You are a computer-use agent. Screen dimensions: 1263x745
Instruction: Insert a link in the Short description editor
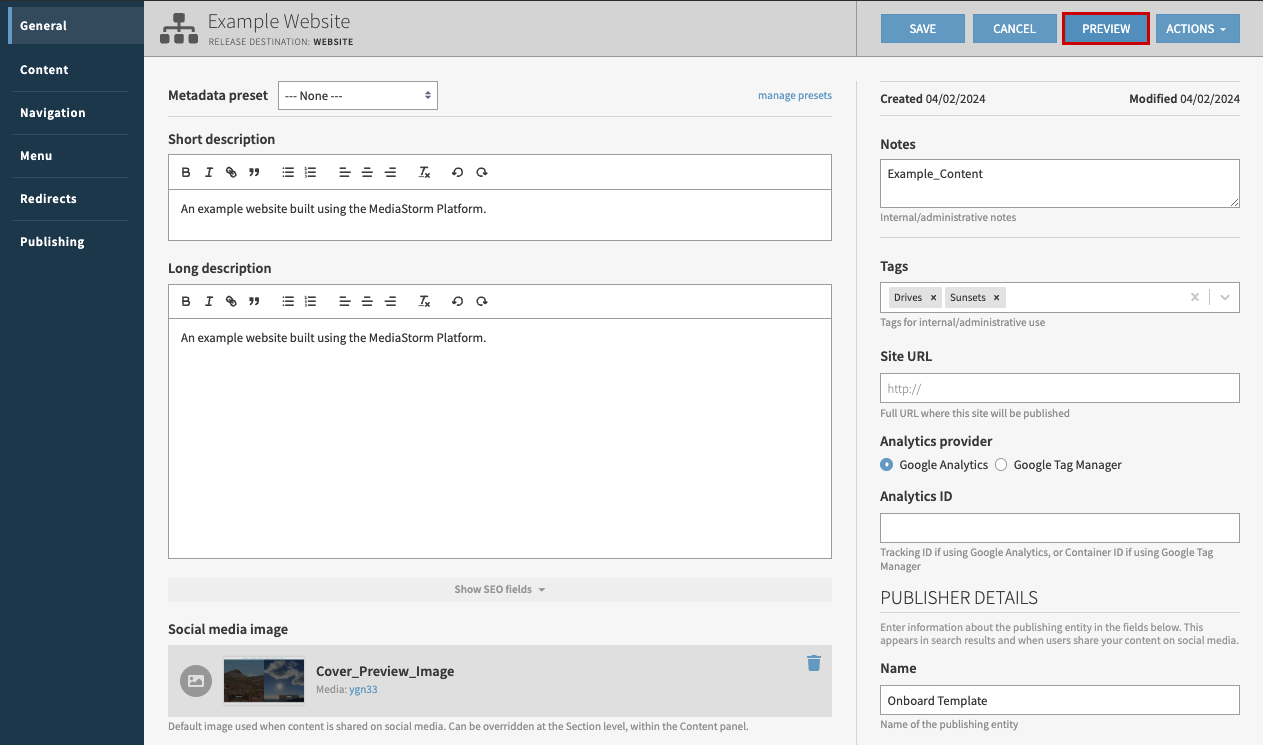(231, 171)
